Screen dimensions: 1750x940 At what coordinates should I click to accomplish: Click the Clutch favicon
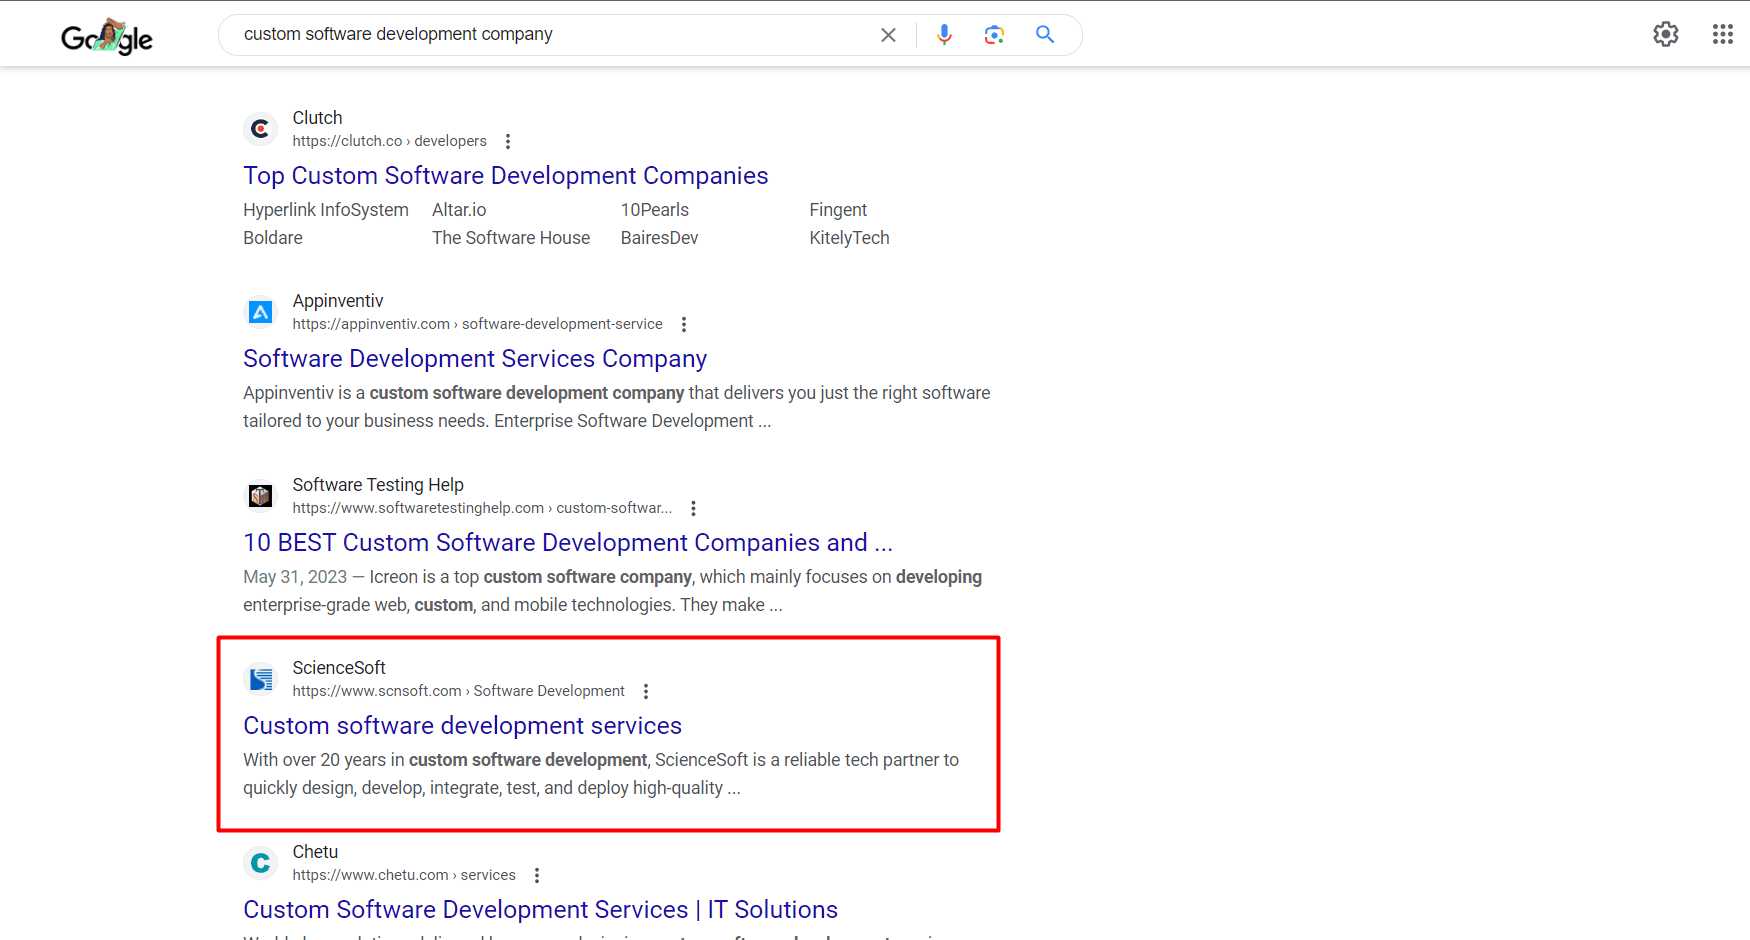click(x=261, y=129)
